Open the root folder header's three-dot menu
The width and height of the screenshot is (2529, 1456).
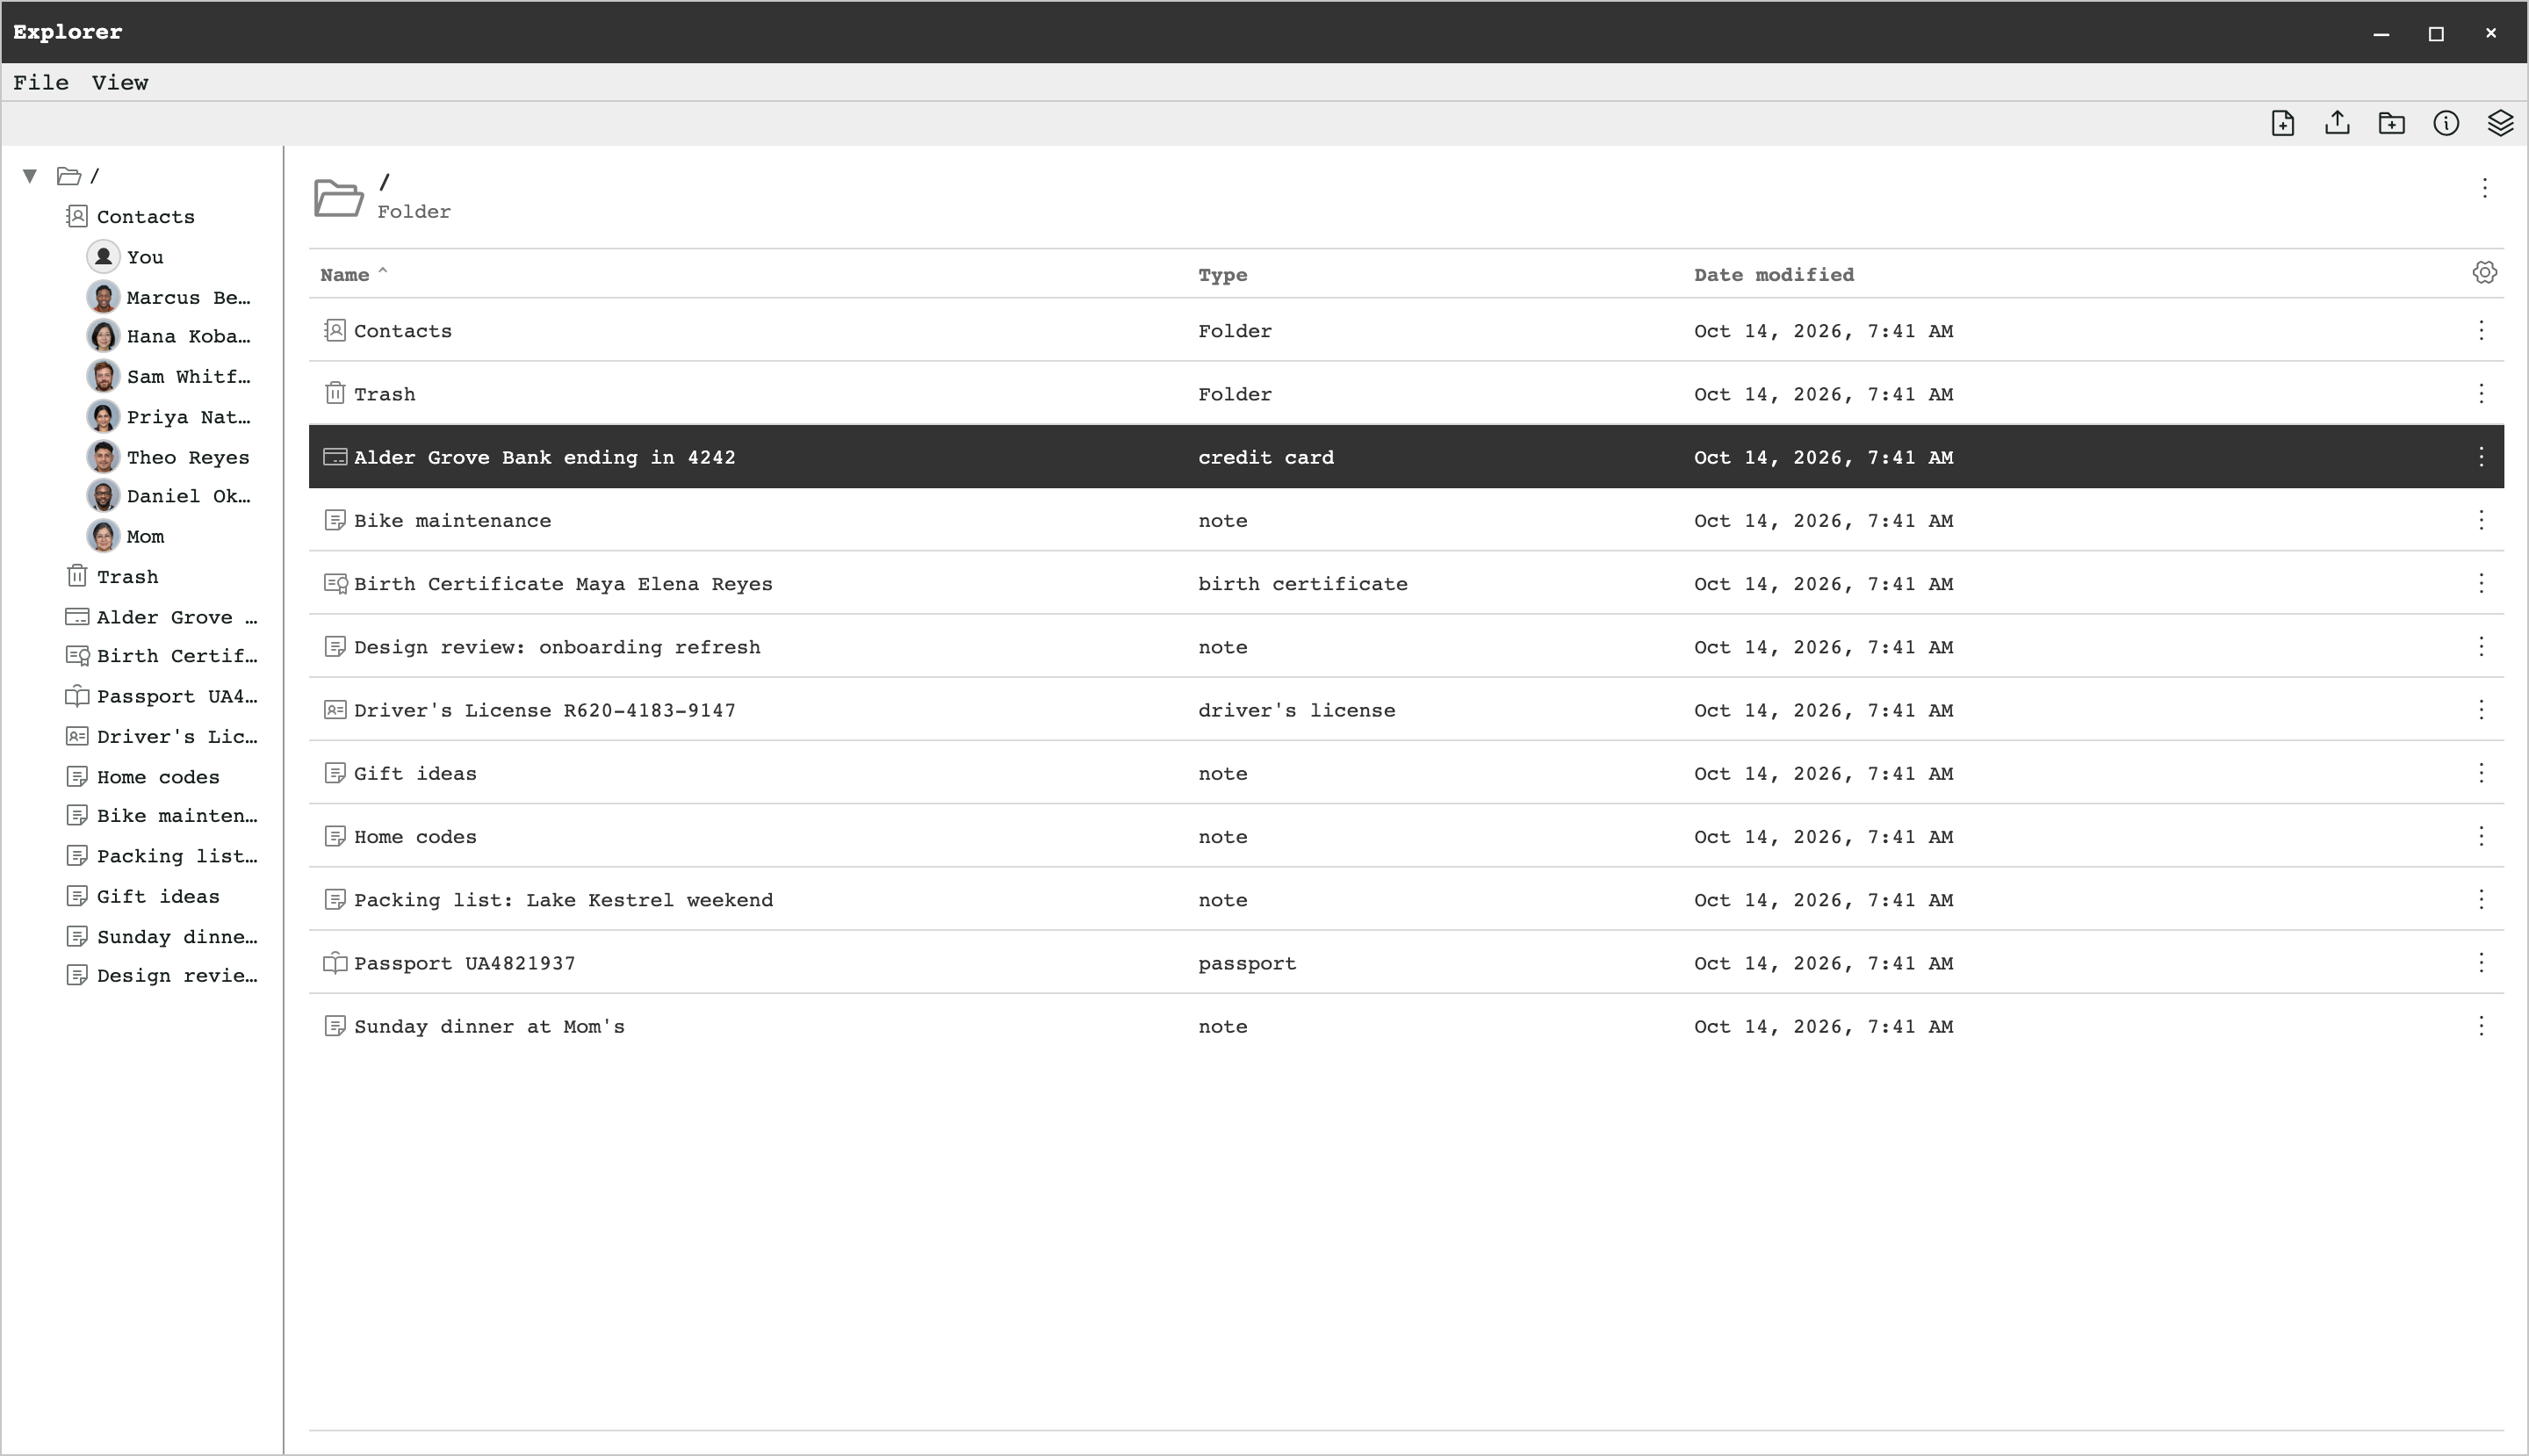pos(2484,188)
